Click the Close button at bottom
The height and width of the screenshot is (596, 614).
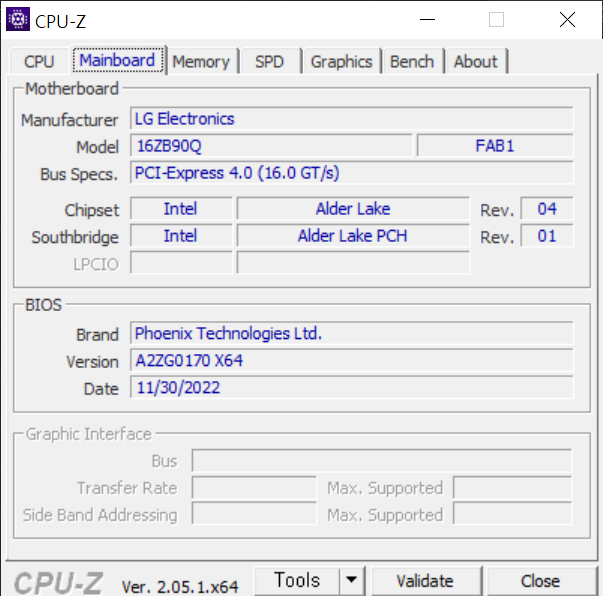point(540,581)
